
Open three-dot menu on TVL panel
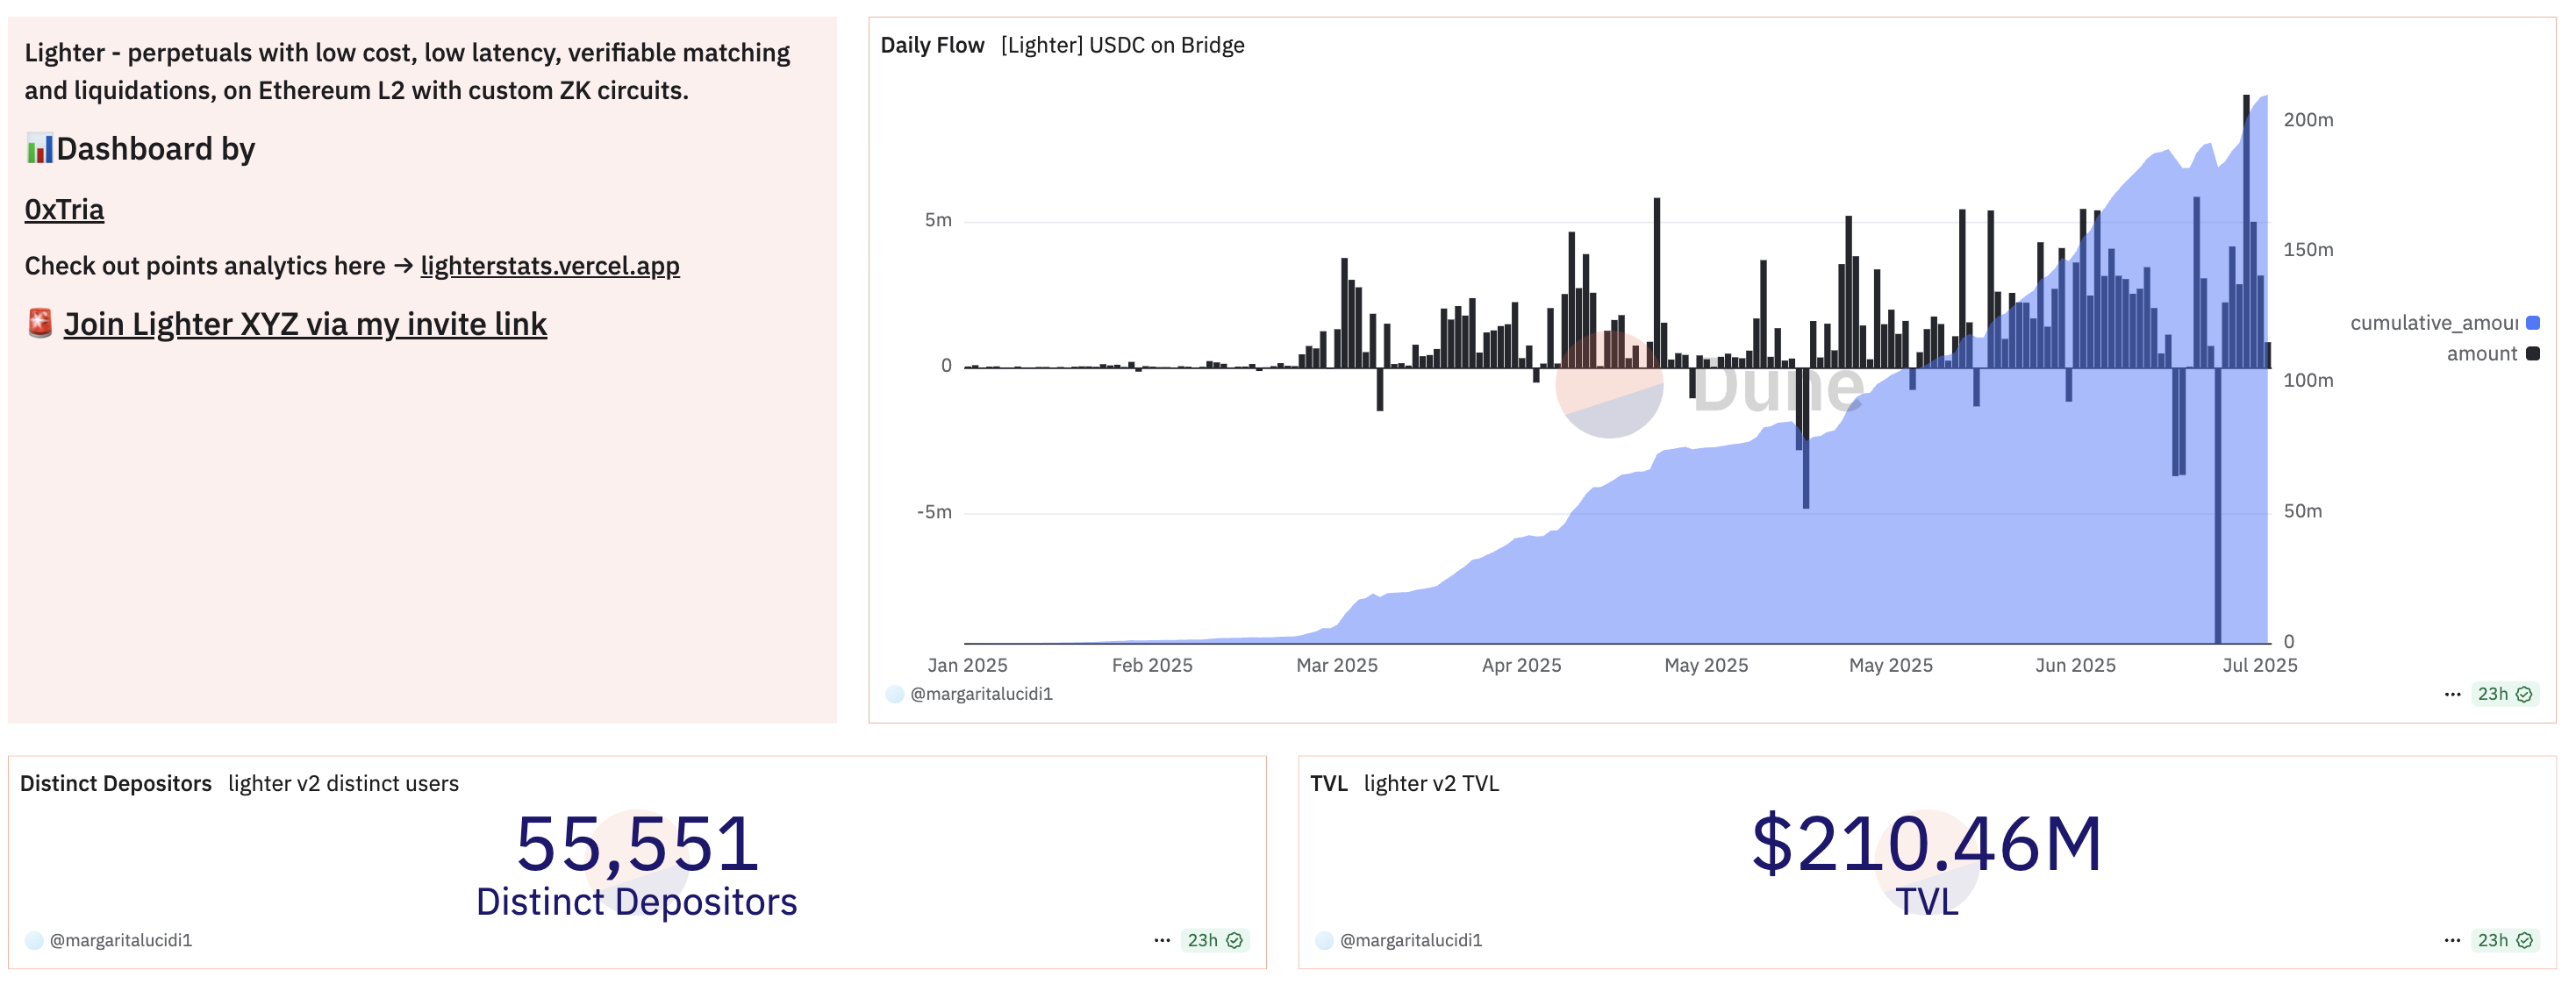(2451, 940)
